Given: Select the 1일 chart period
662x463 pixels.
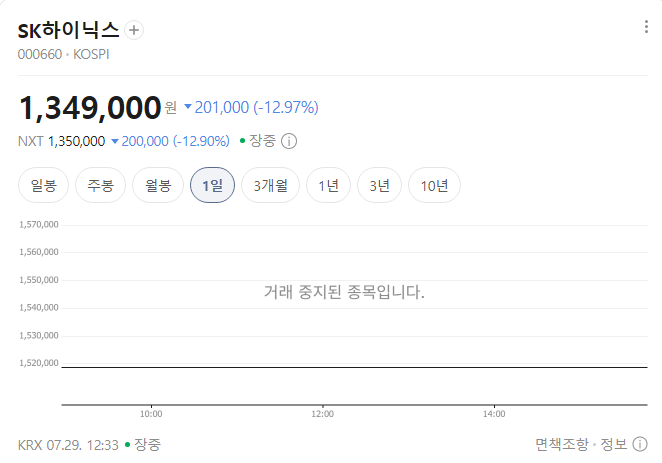Looking at the screenshot, I should 212,185.
